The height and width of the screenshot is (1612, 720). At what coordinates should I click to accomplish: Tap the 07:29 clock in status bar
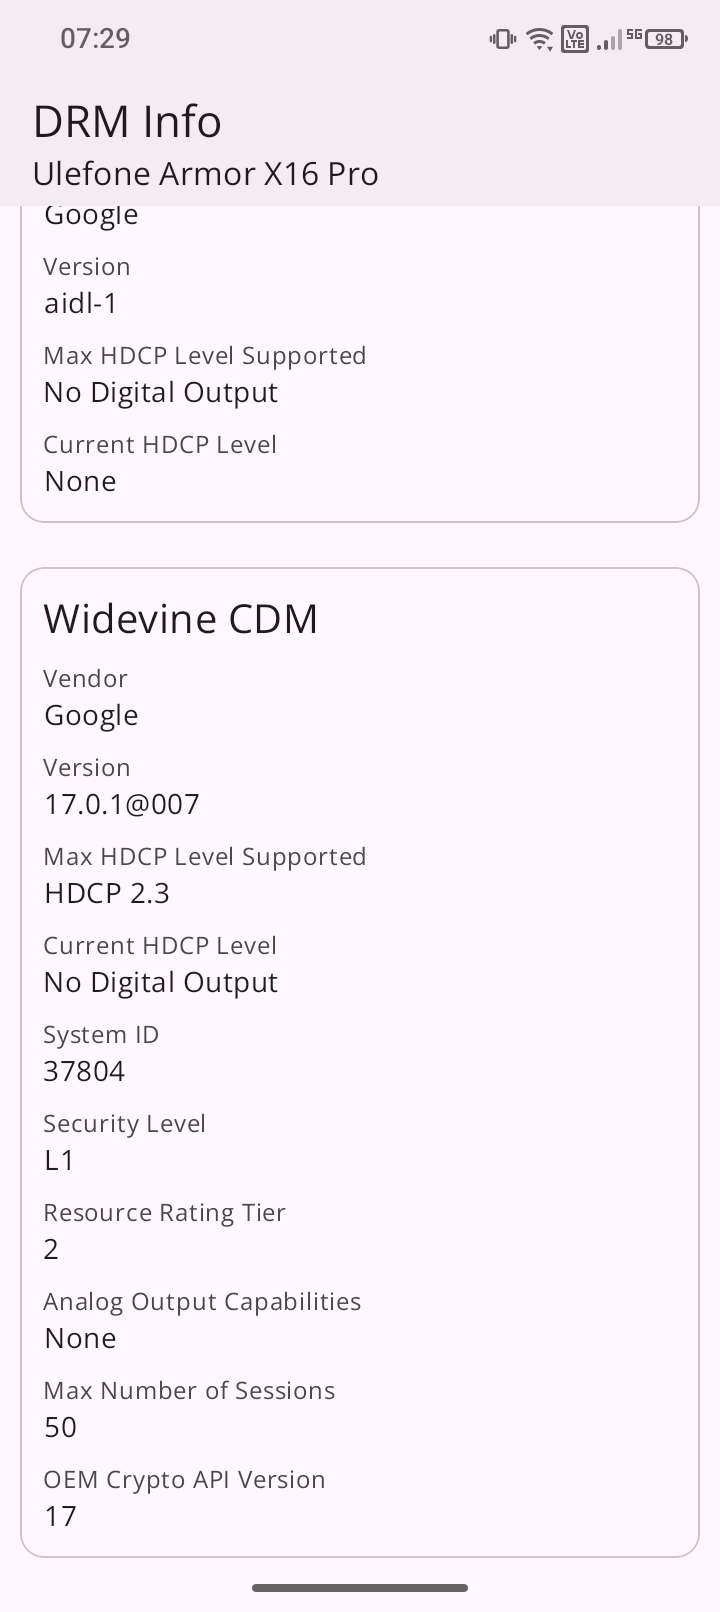(95, 39)
